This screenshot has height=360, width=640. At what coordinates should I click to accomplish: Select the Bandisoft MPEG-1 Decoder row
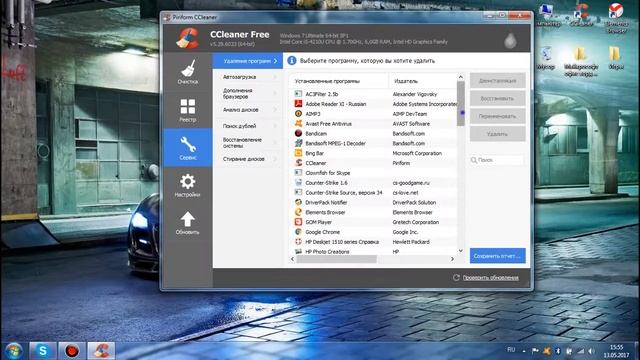(373, 143)
